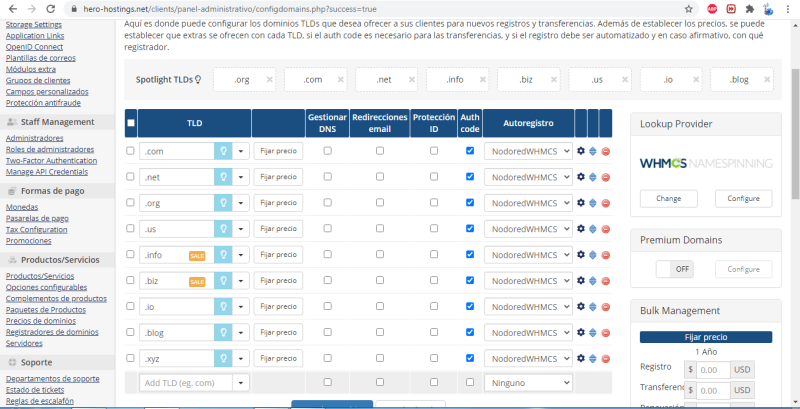Open the browser extensions puzzle icon
Screen dimensions: 800x409
pyautogui.click(x=749, y=9)
